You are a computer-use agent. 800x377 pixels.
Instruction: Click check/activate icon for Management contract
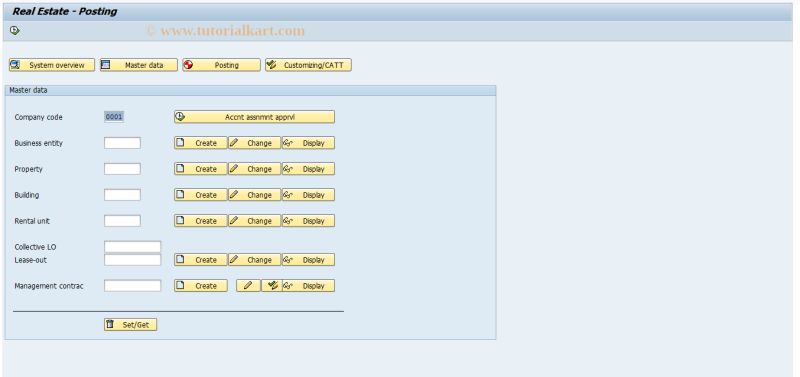coord(272,286)
